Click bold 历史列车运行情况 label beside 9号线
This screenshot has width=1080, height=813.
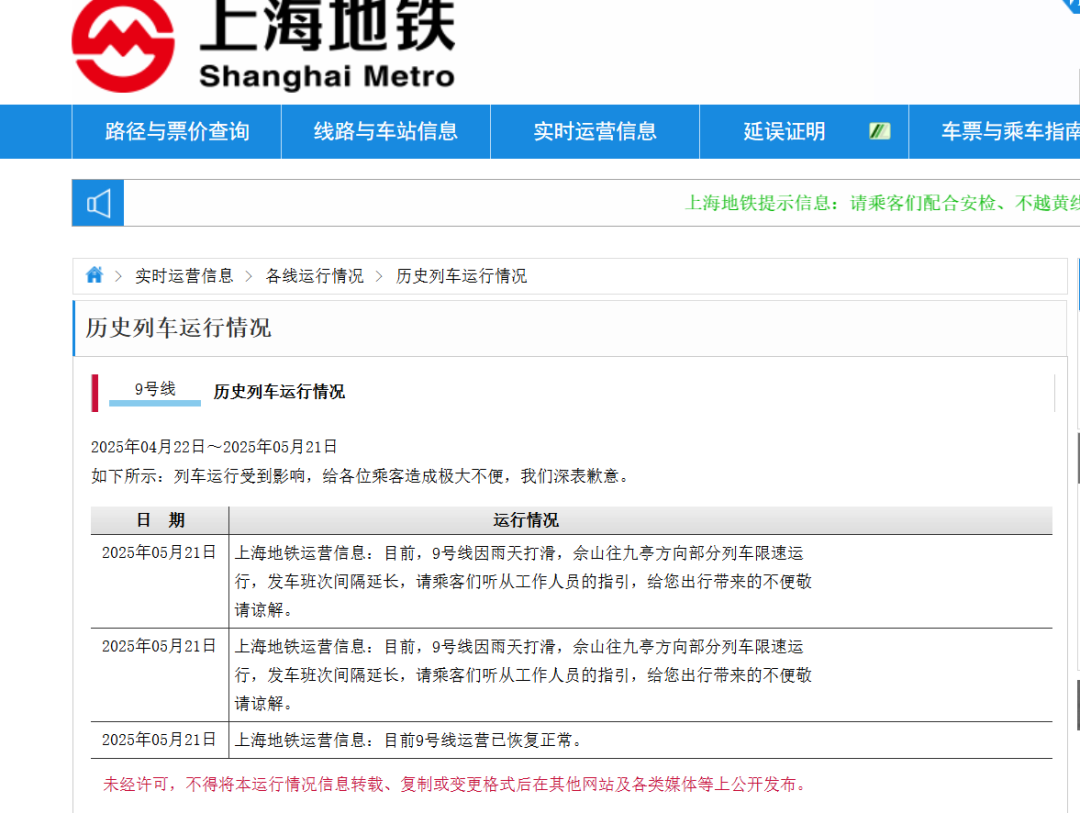[279, 392]
